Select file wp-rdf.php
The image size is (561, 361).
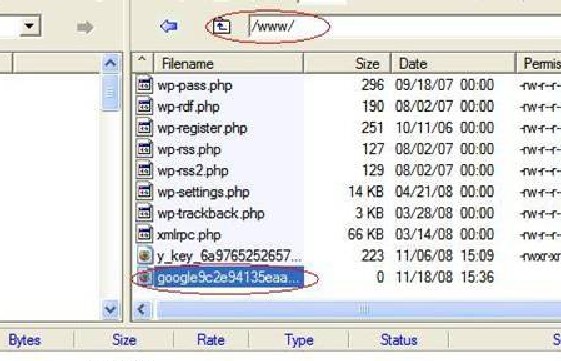pos(189,107)
